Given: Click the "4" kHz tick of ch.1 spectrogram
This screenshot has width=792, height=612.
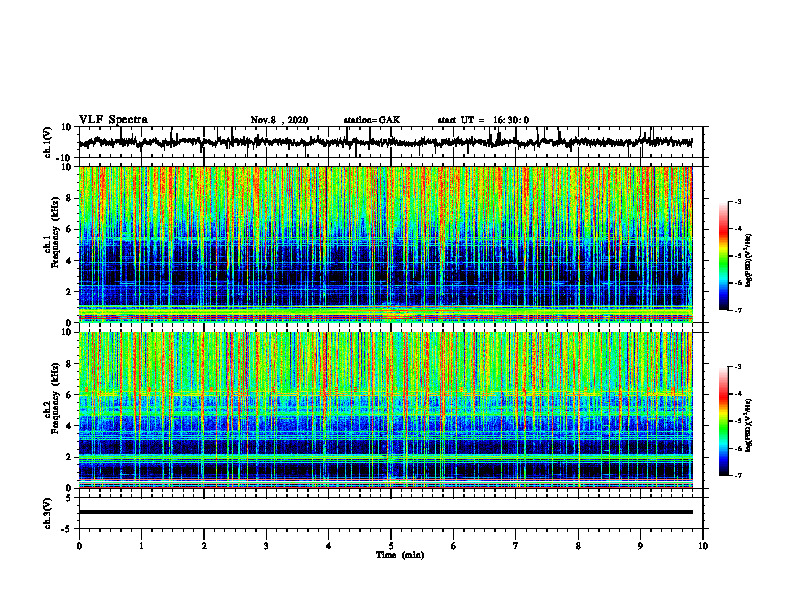Looking at the screenshot, I should 70,261.
